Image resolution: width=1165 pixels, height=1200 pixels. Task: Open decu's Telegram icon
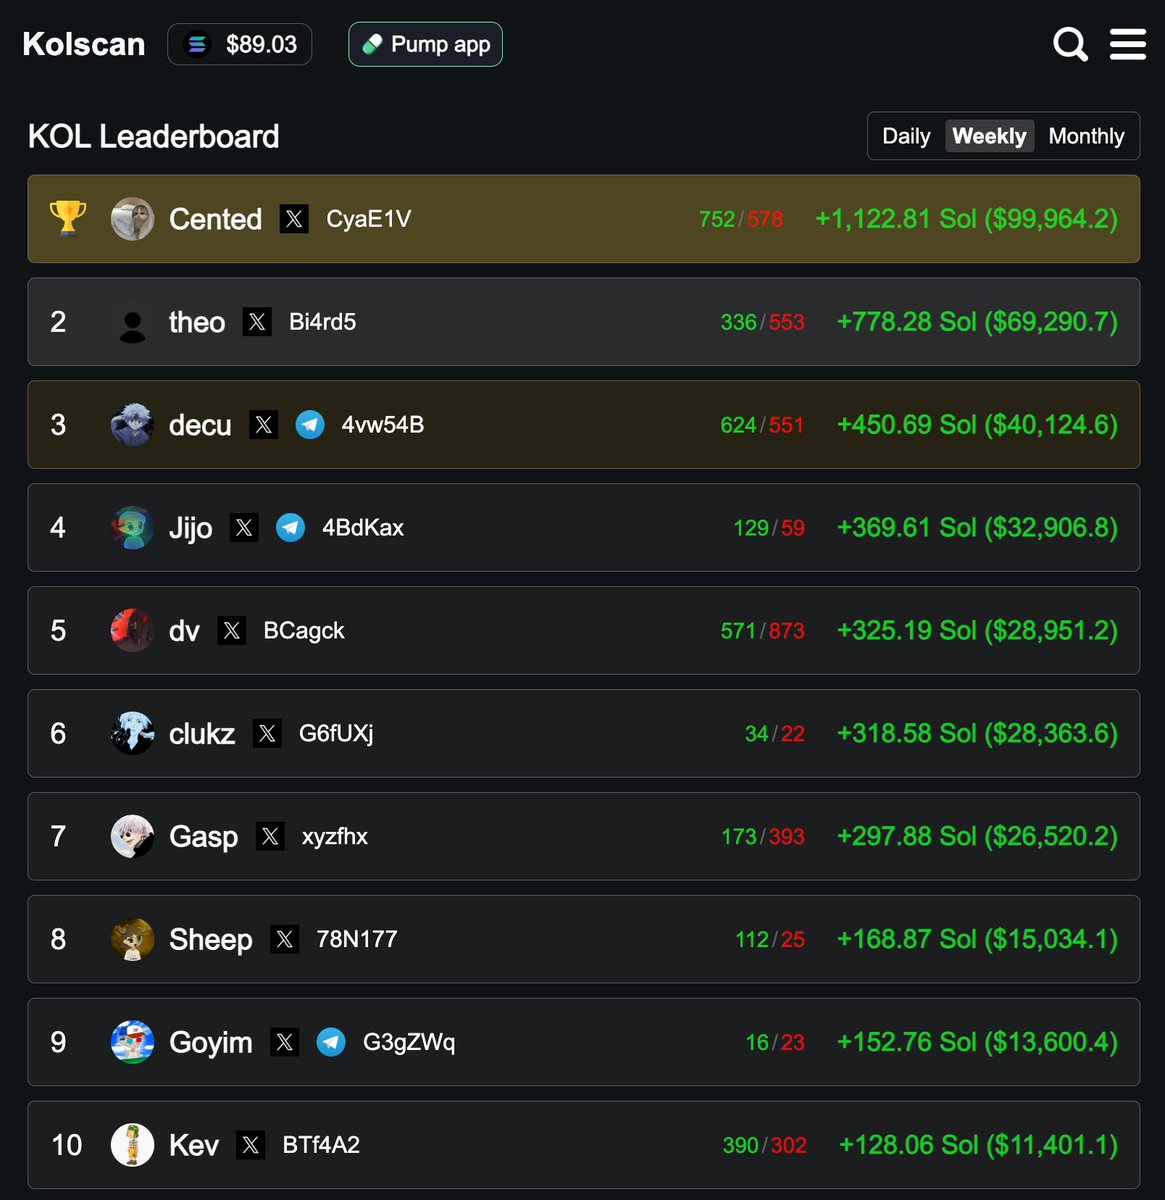coord(310,425)
